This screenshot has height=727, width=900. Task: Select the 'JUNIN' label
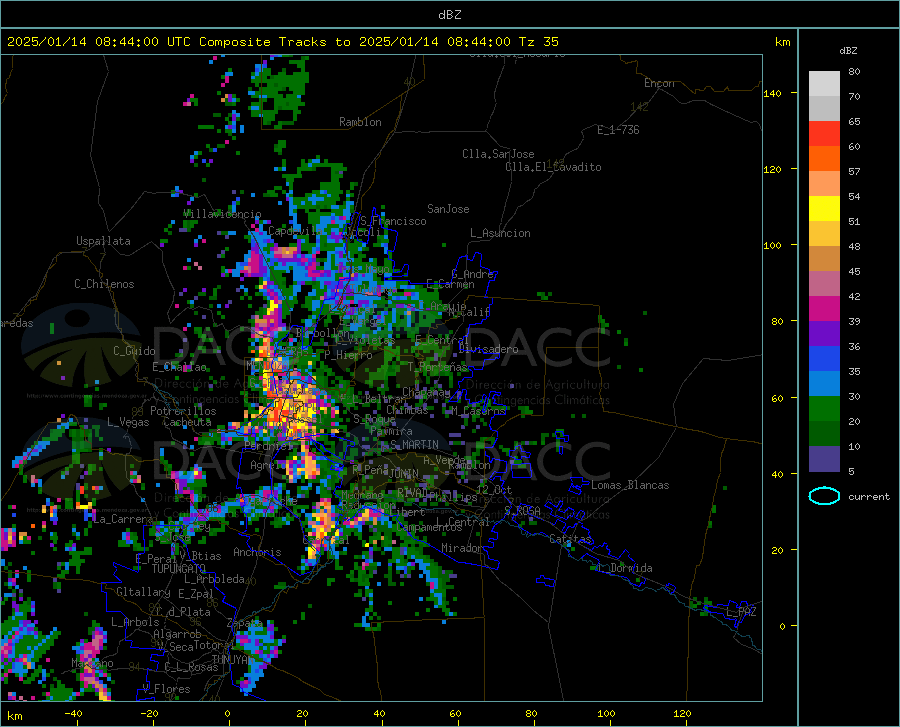tap(404, 474)
